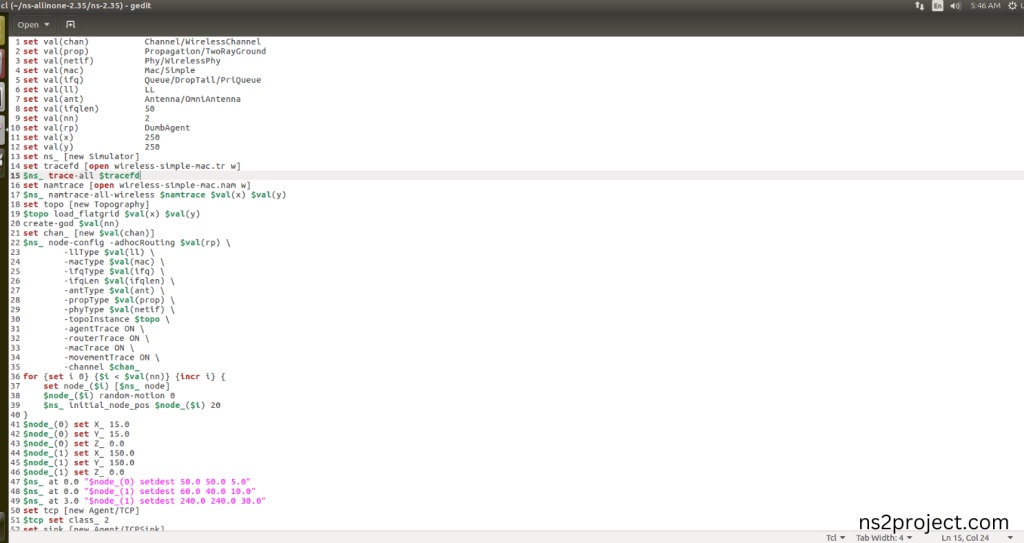Click the line 'create-god $val(nn)'
The height and width of the screenshot is (543, 1024).
tap(71, 223)
